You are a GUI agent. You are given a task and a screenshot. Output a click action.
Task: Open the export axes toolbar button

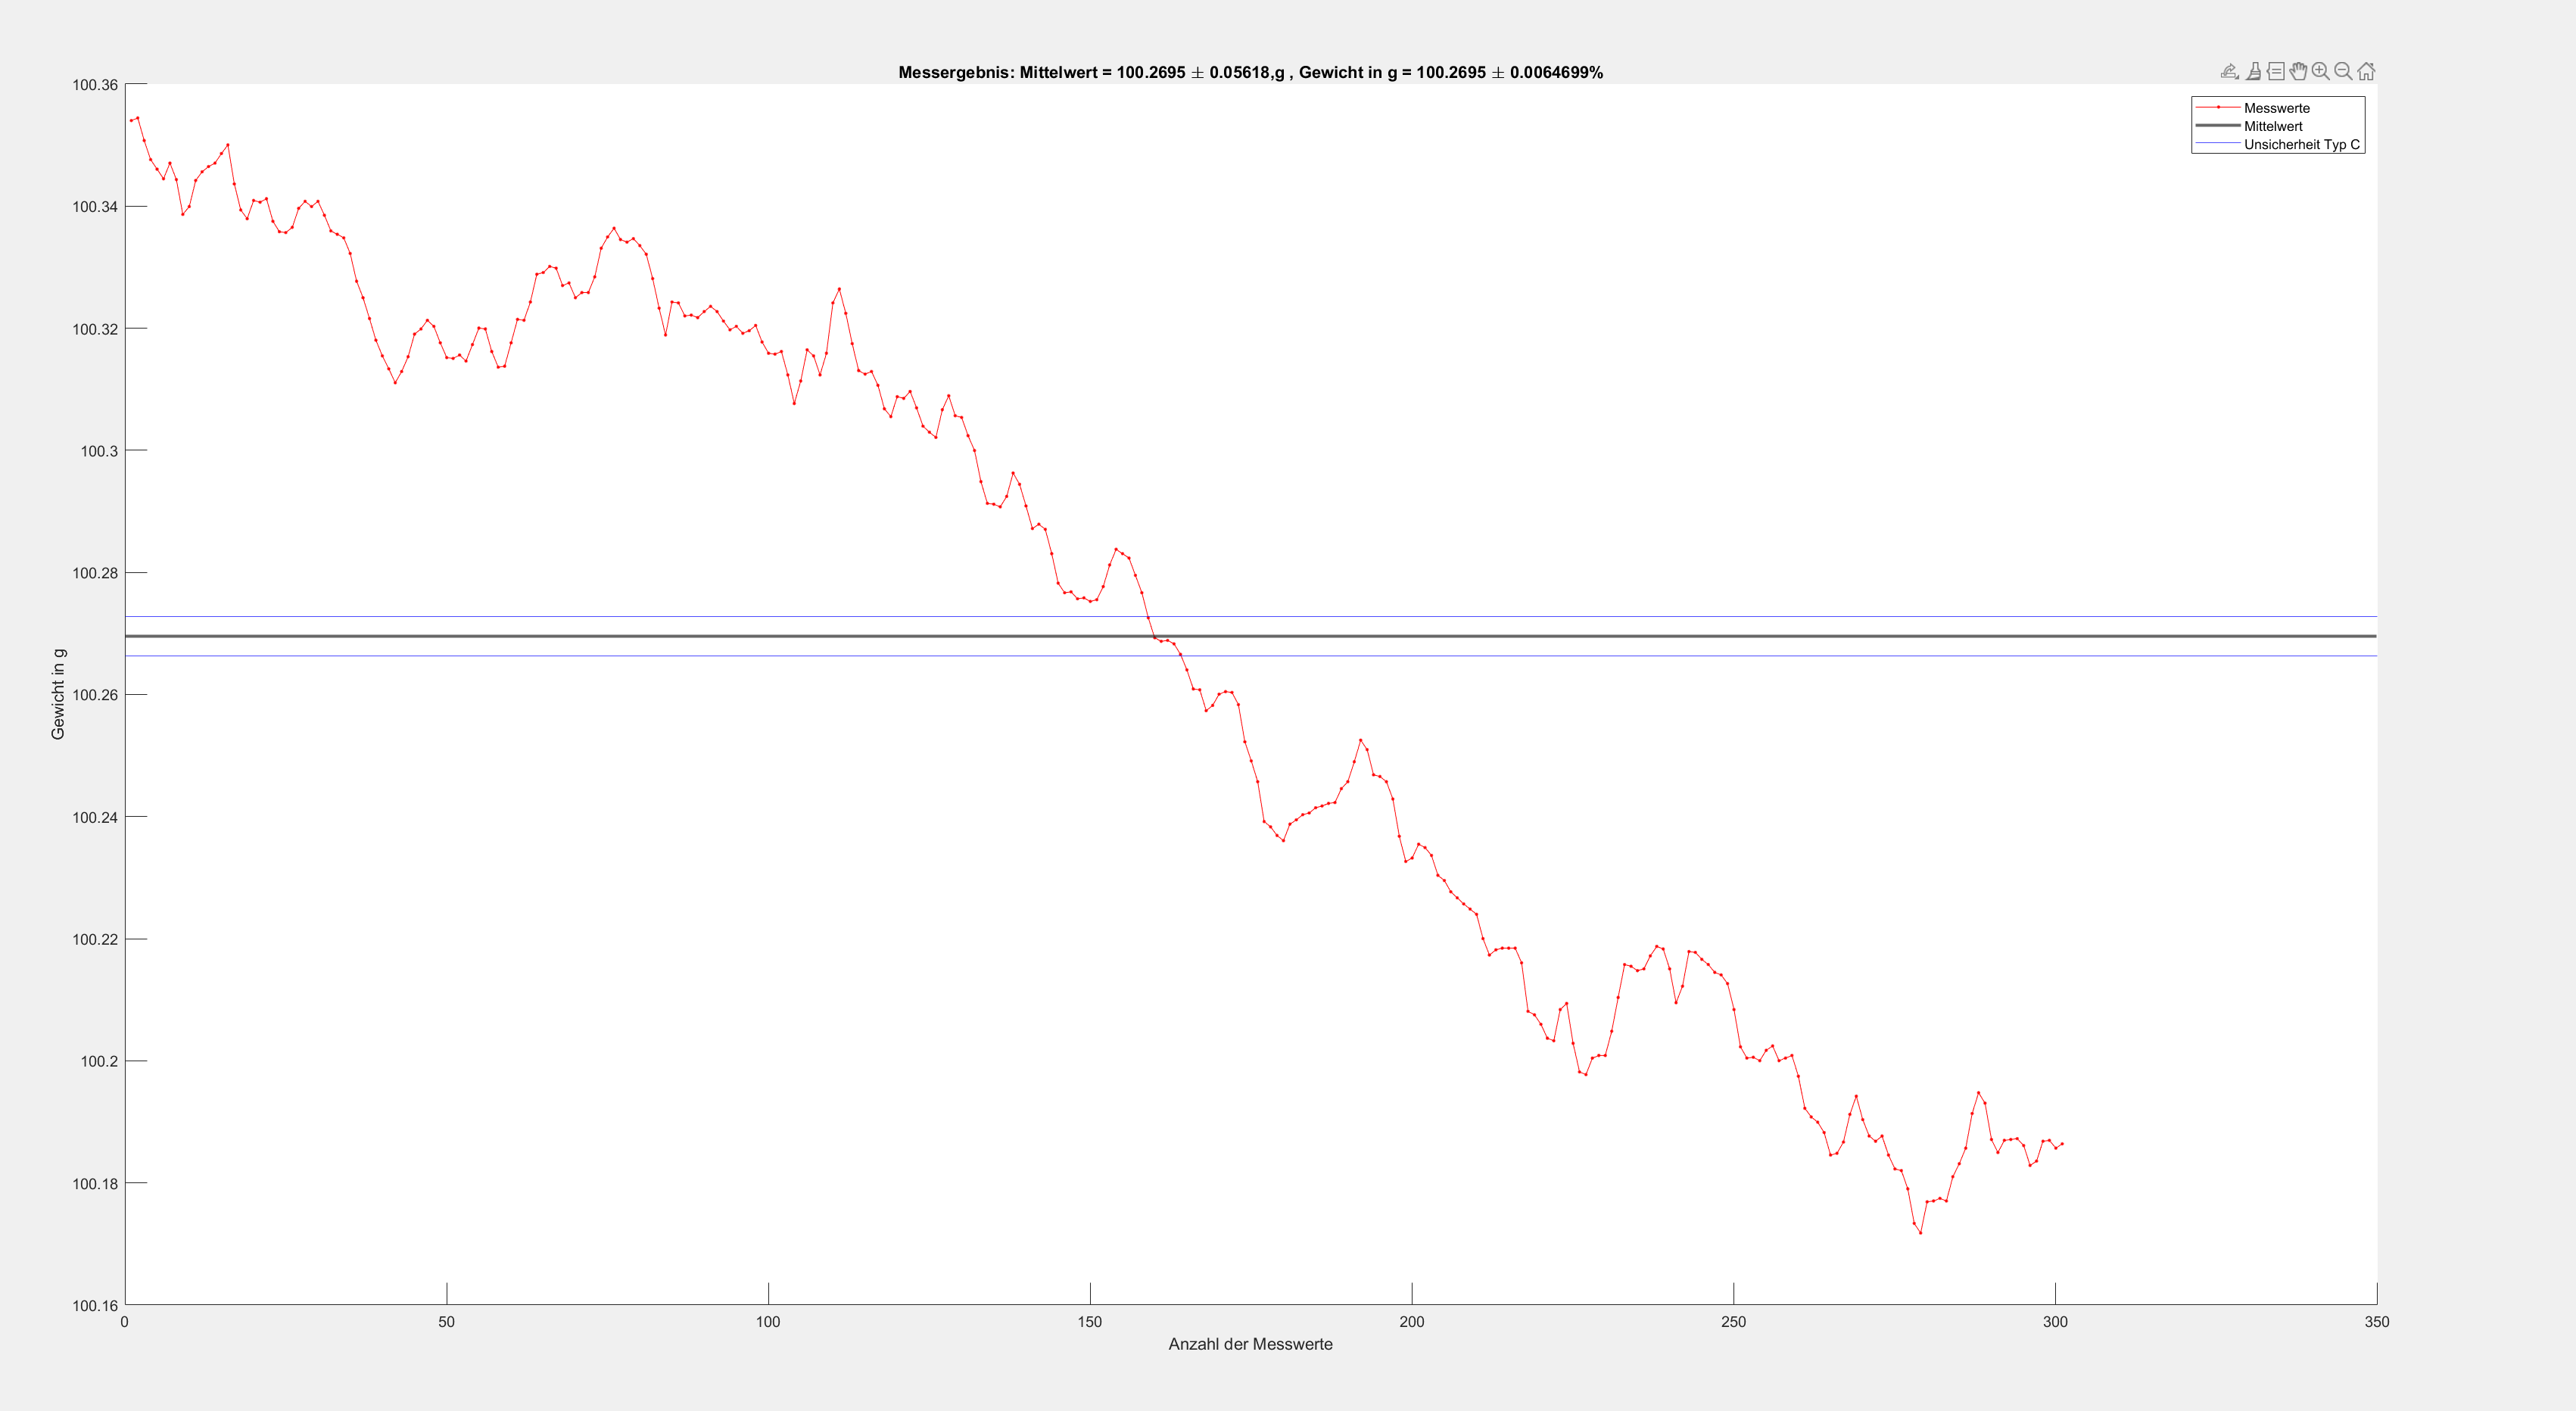pos(2229,71)
